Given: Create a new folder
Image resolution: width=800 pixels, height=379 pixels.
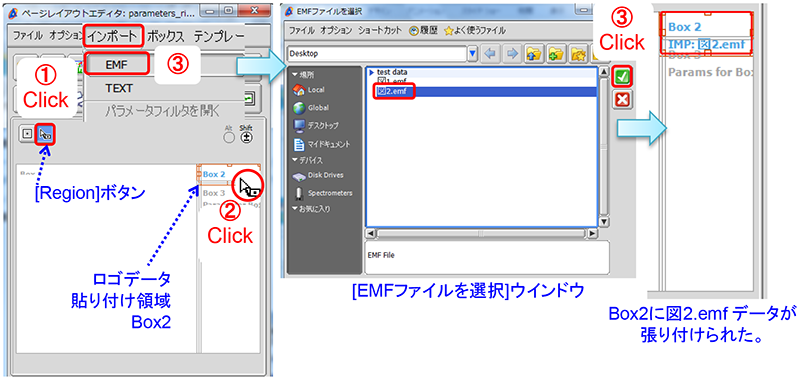Looking at the screenshot, I should [556, 53].
